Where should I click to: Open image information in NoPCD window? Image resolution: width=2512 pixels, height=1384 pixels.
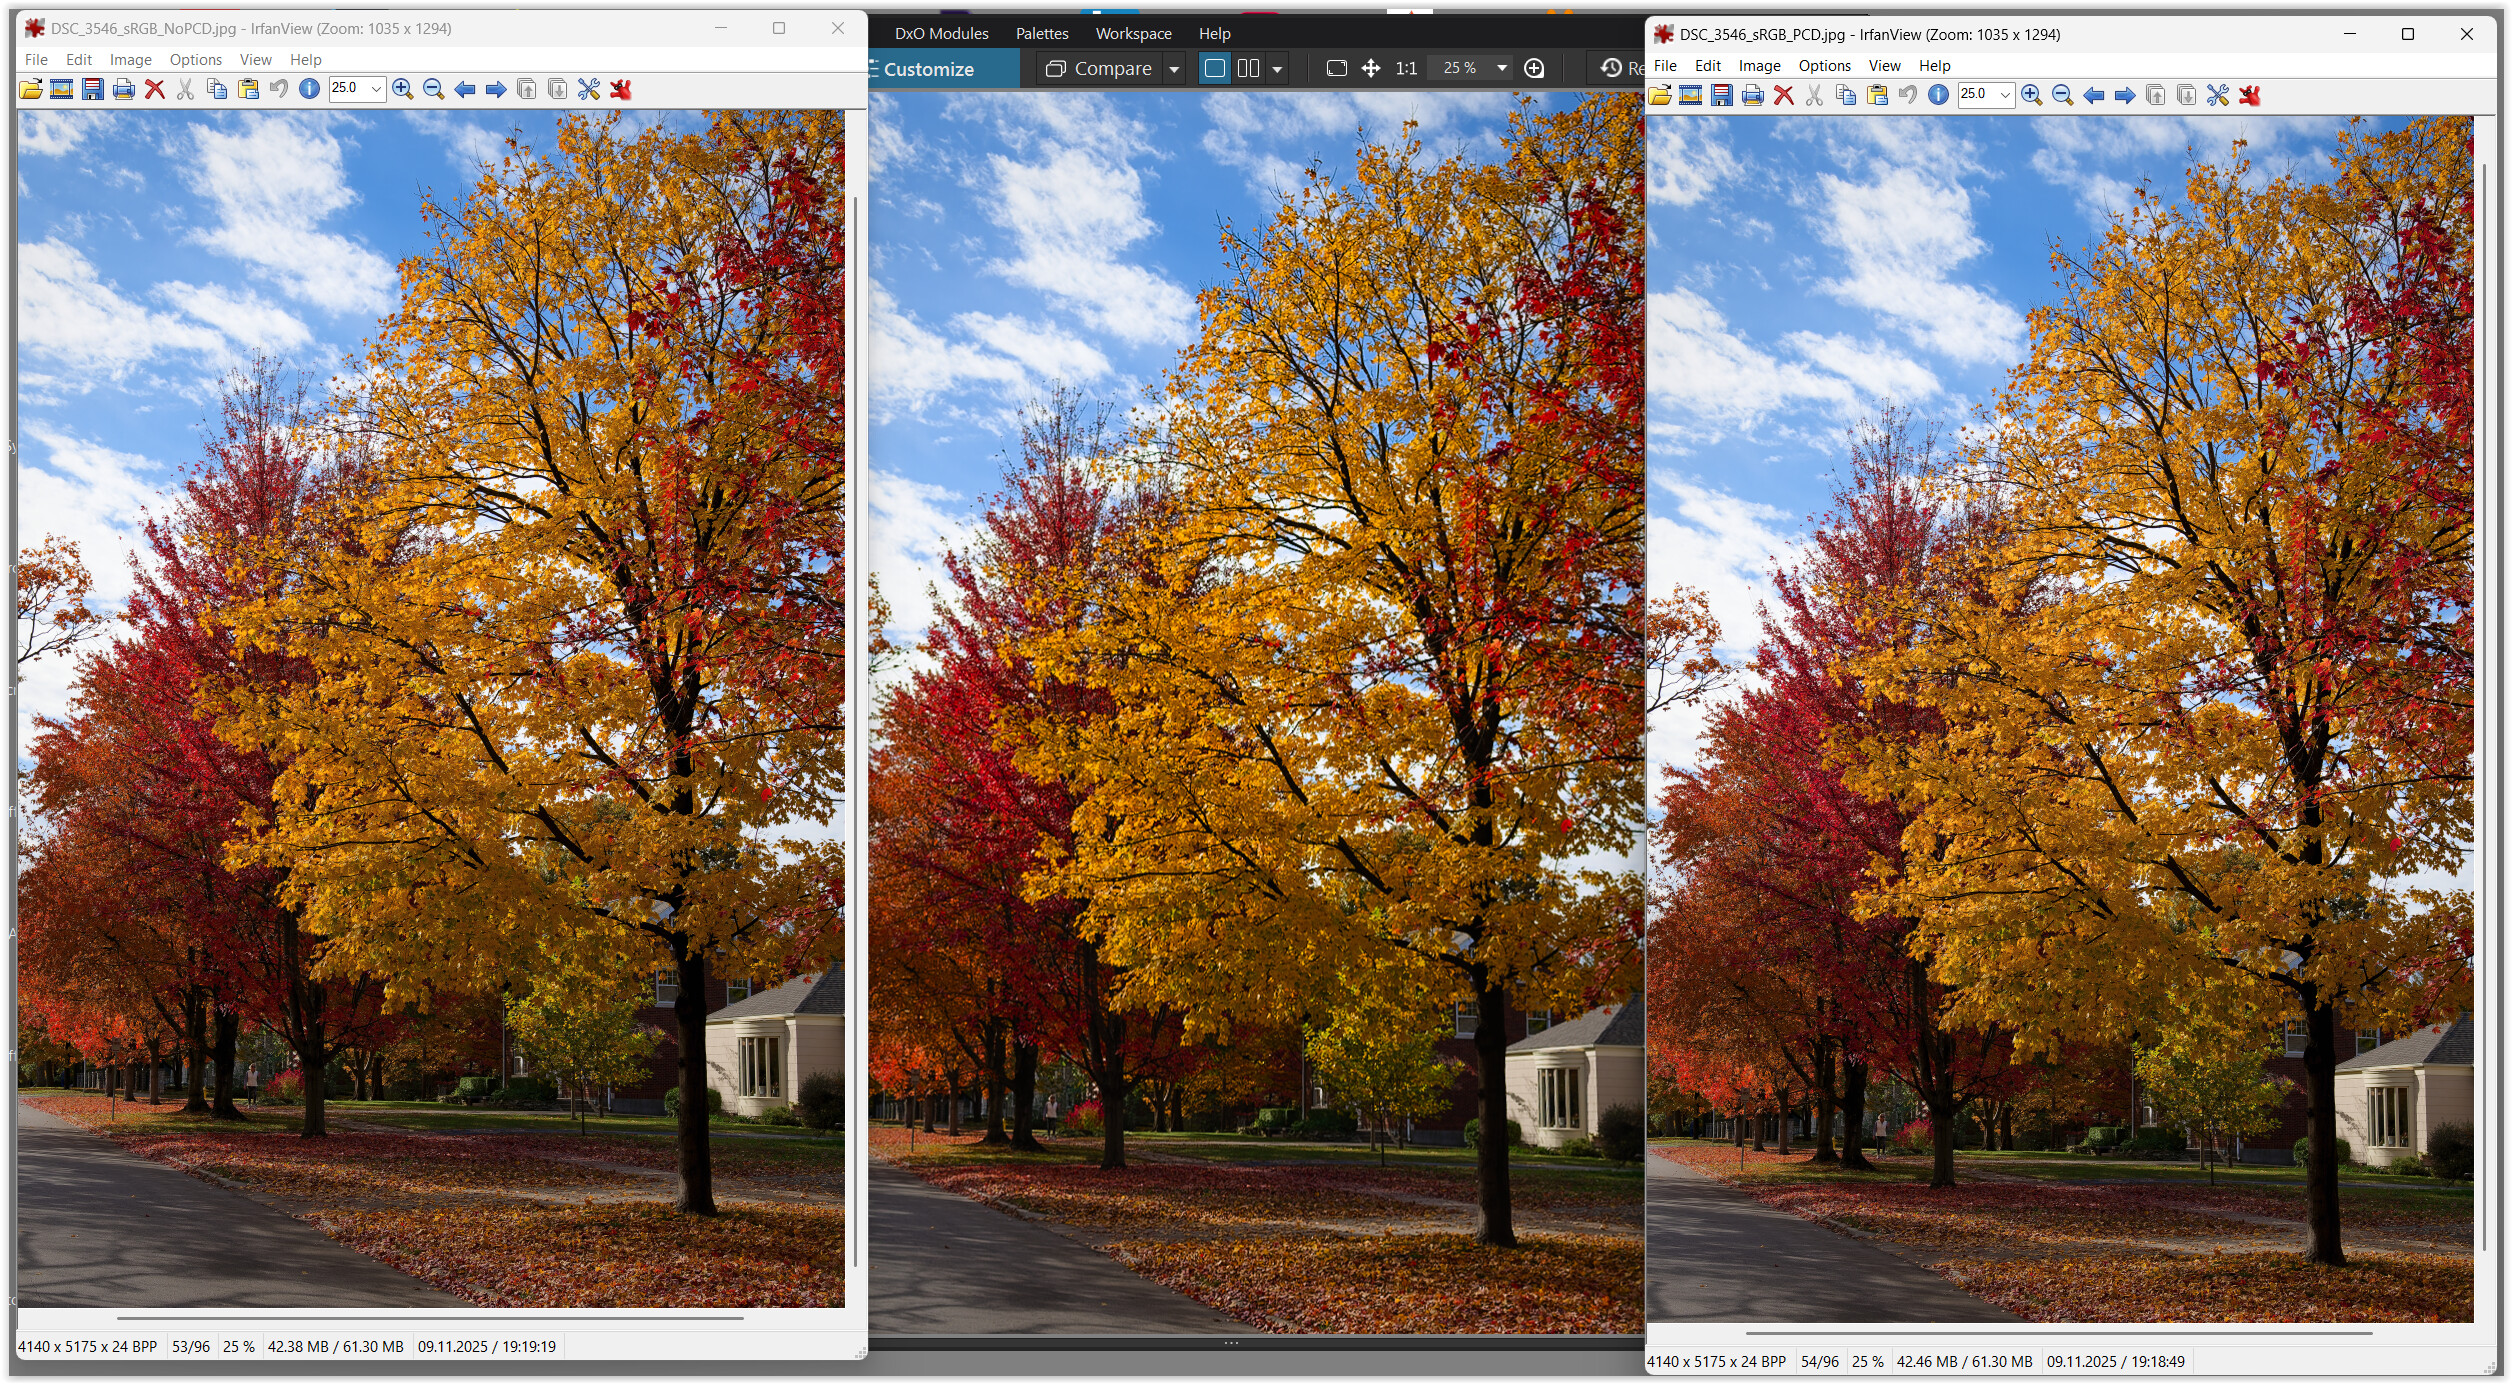pyautogui.click(x=310, y=90)
